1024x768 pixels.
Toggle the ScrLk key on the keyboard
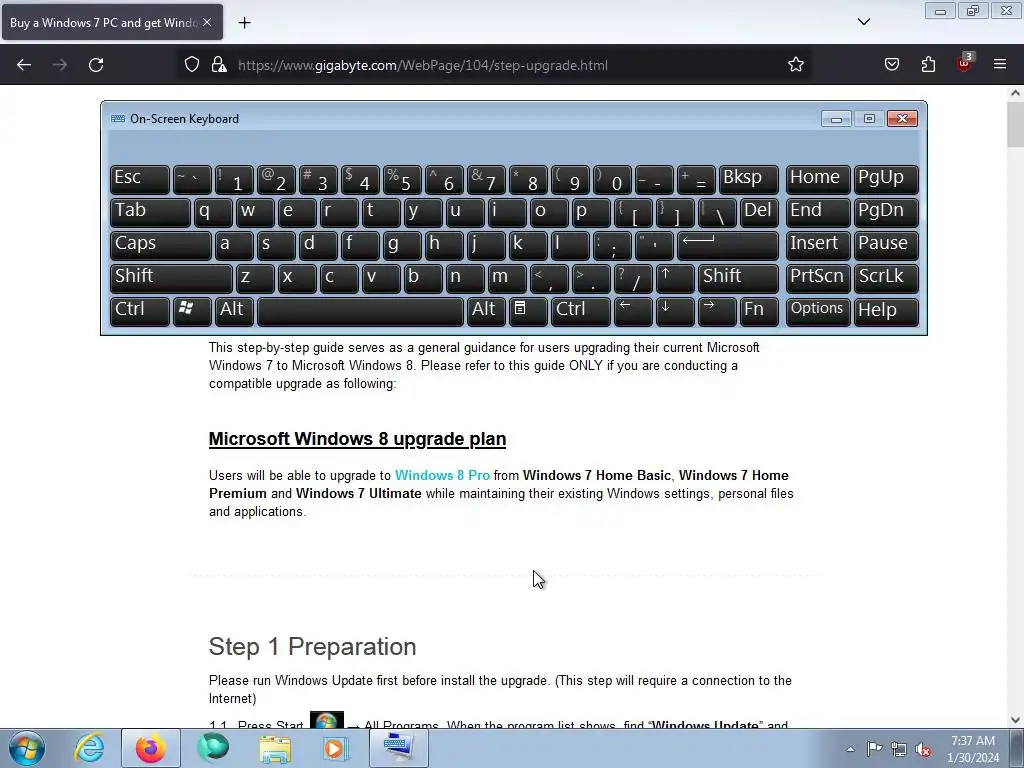point(886,278)
